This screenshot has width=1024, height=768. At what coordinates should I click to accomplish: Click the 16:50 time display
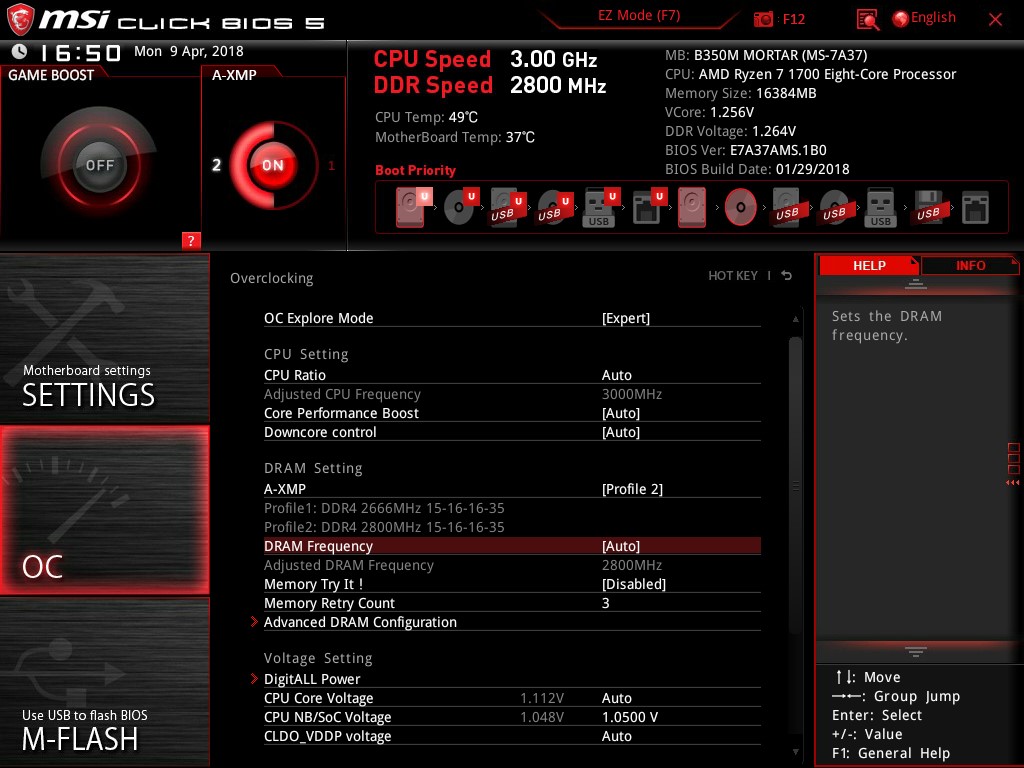pos(81,52)
